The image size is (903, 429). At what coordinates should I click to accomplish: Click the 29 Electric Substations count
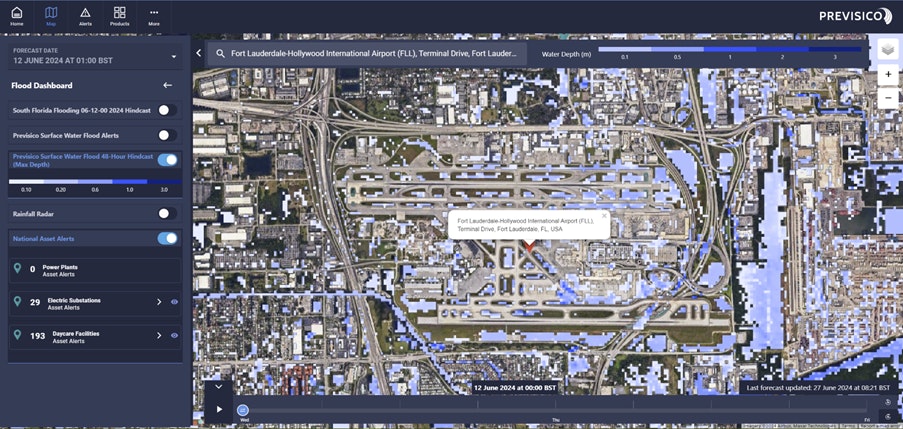pos(35,302)
